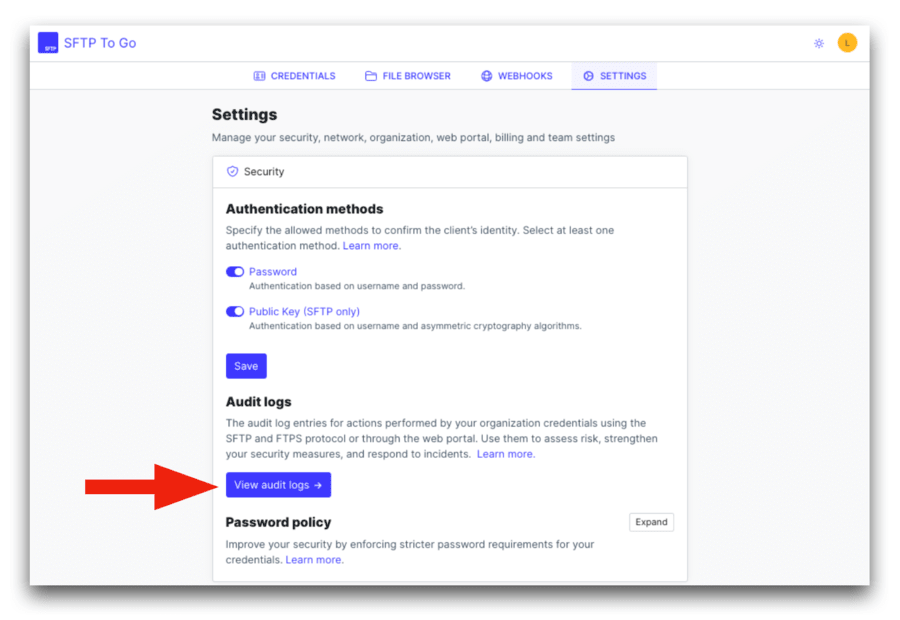Save the authentication method settings
900x620 pixels.
(x=246, y=365)
